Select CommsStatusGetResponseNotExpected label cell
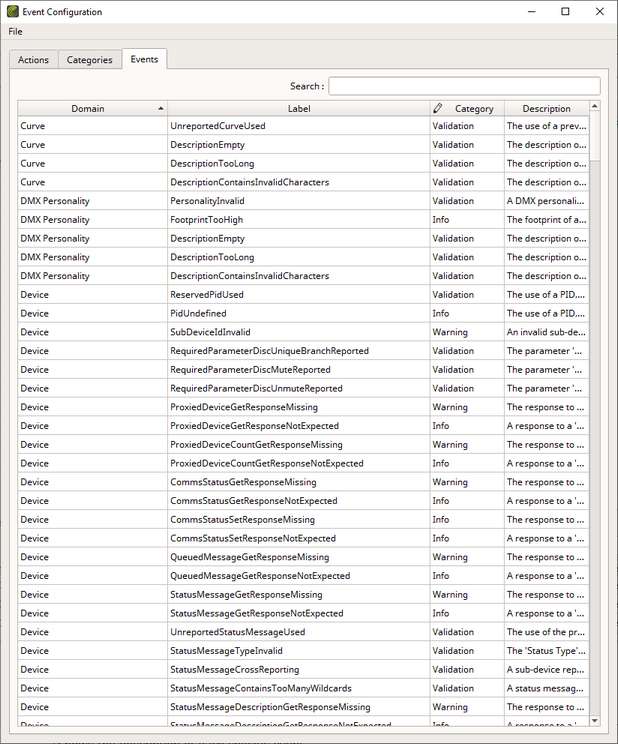 [x=299, y=501]
